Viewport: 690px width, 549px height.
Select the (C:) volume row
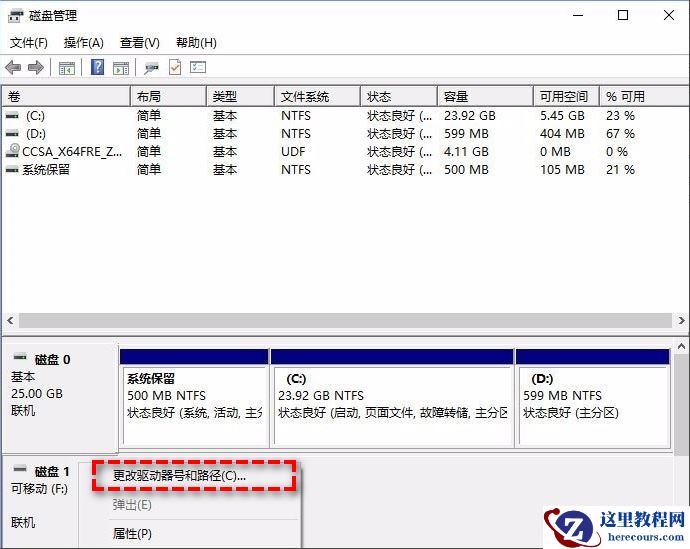(345, 116)
